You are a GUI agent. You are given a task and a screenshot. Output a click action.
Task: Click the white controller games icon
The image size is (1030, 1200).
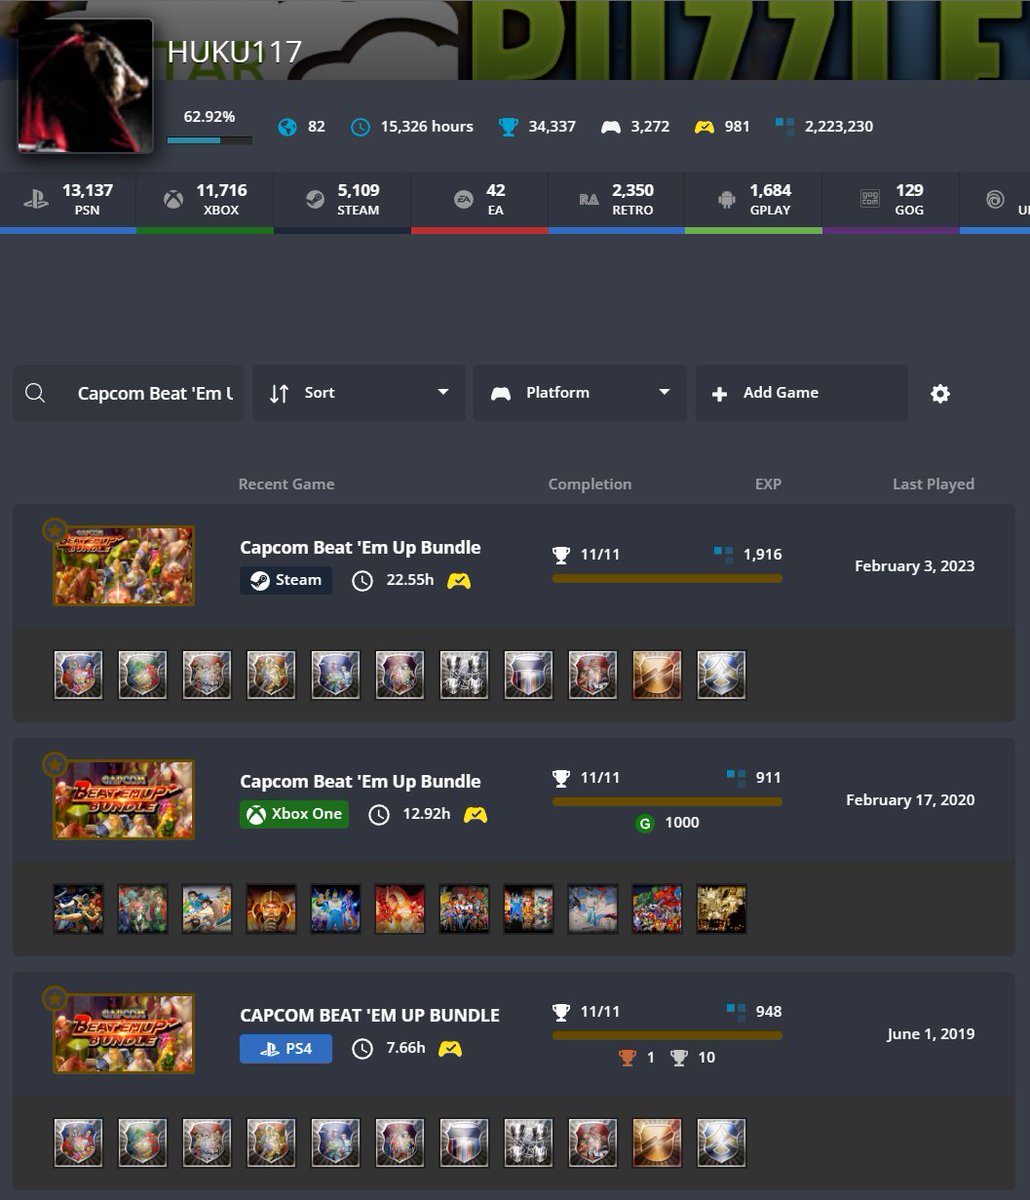pyautogui.click(x=610, y=127)
